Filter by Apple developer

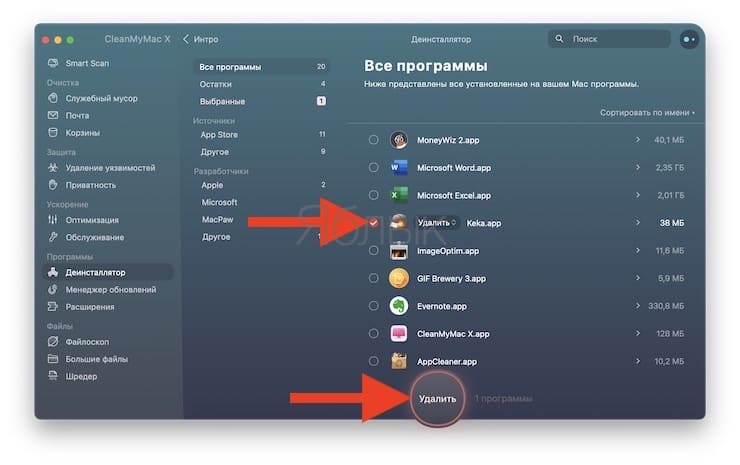tap(261, 185)
